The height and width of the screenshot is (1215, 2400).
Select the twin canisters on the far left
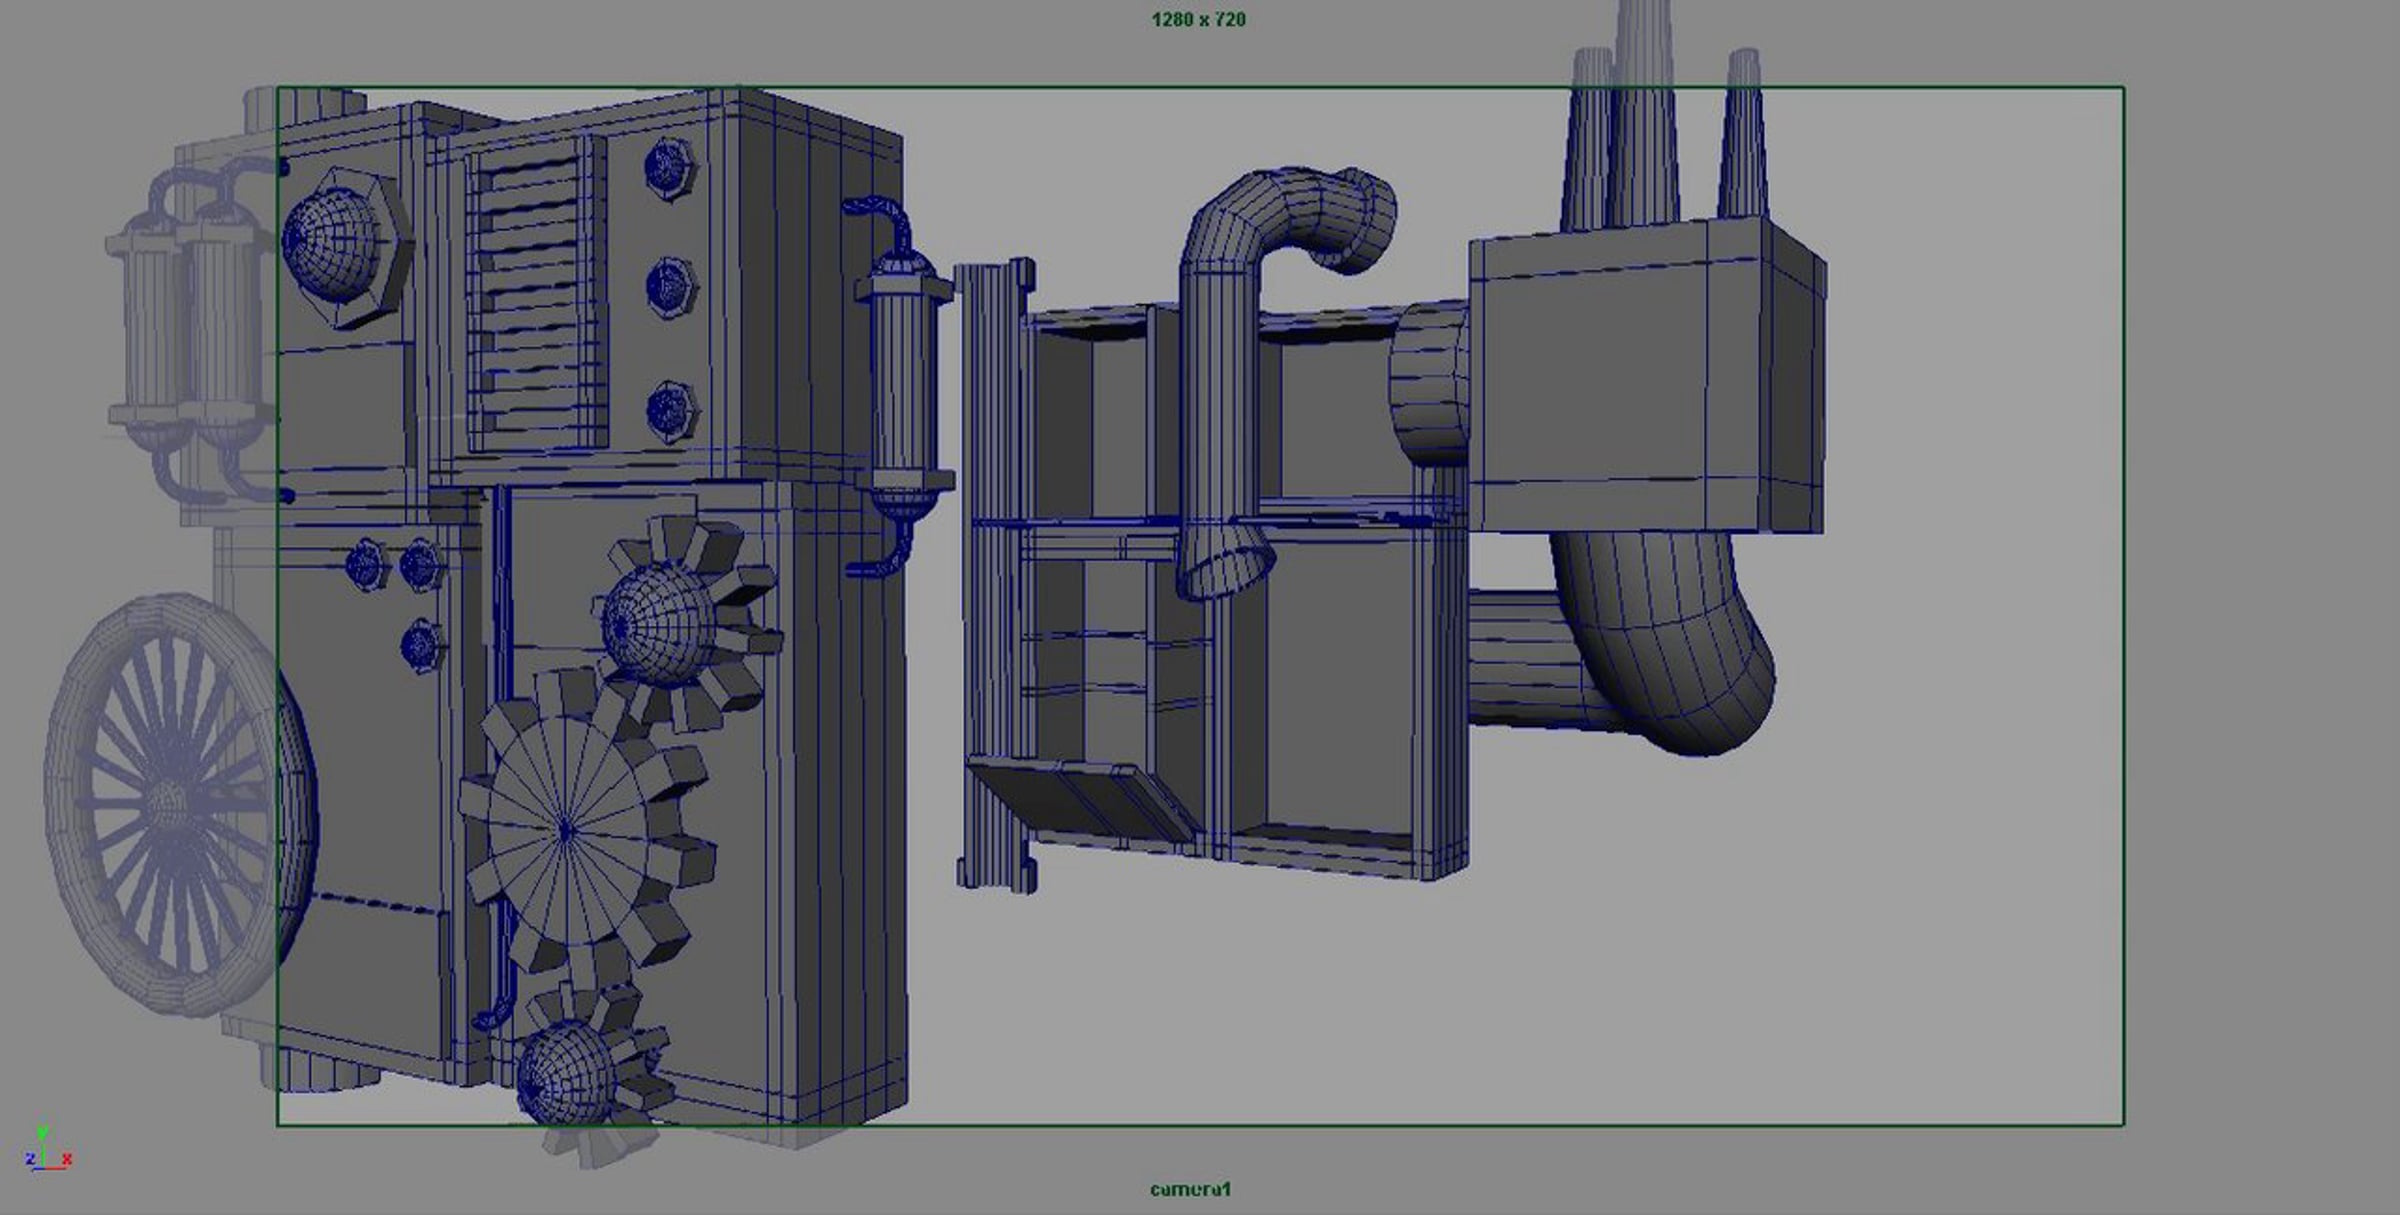tap(190, 330)
